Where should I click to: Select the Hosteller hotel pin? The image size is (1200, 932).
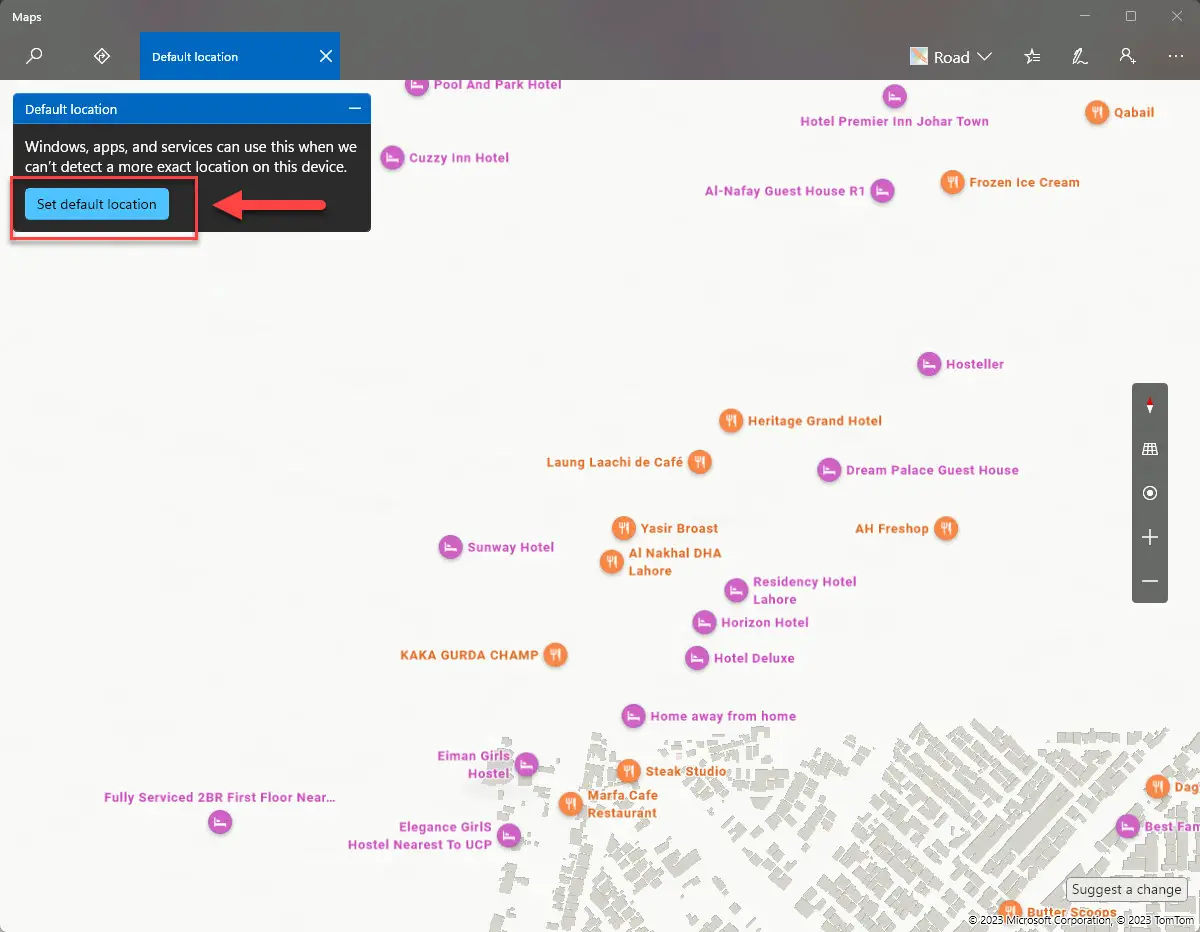click(x=929, y=364)
